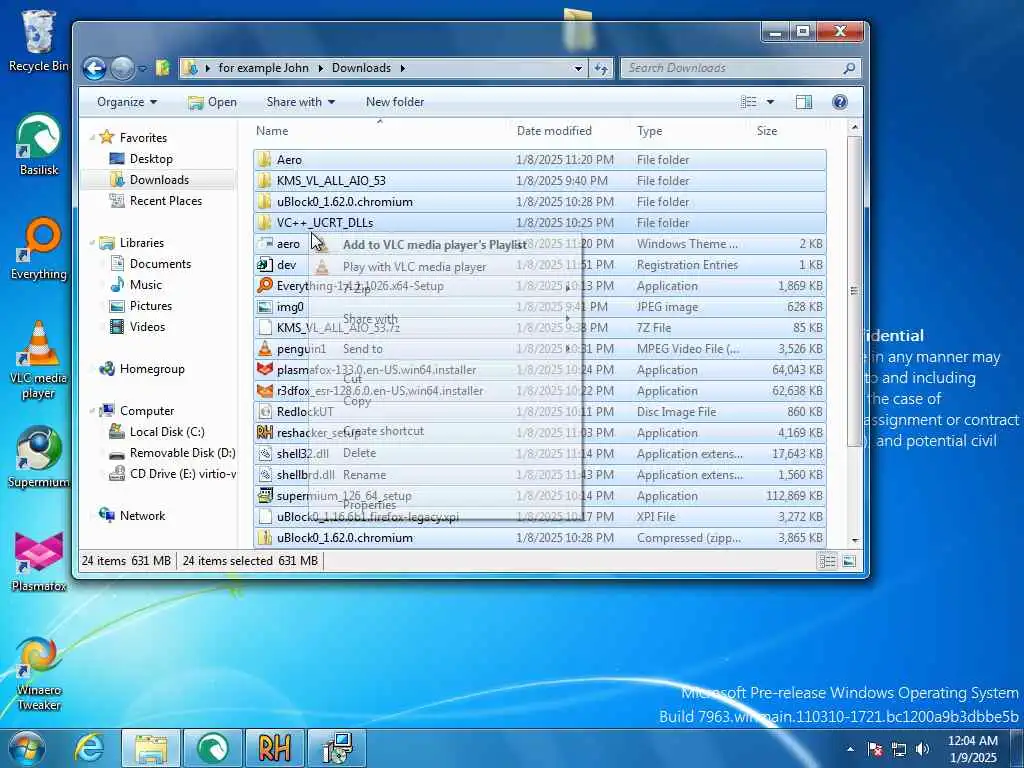The width and height of the screenshot is (1024, 768).
Task: Collapse the Computer tree section
Action: (92, 411)
